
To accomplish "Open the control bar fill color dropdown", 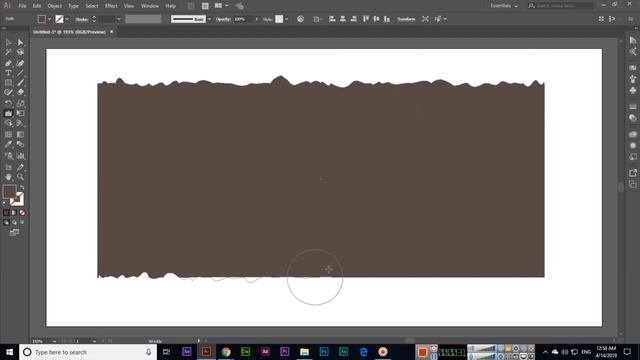I will point(49,19).
